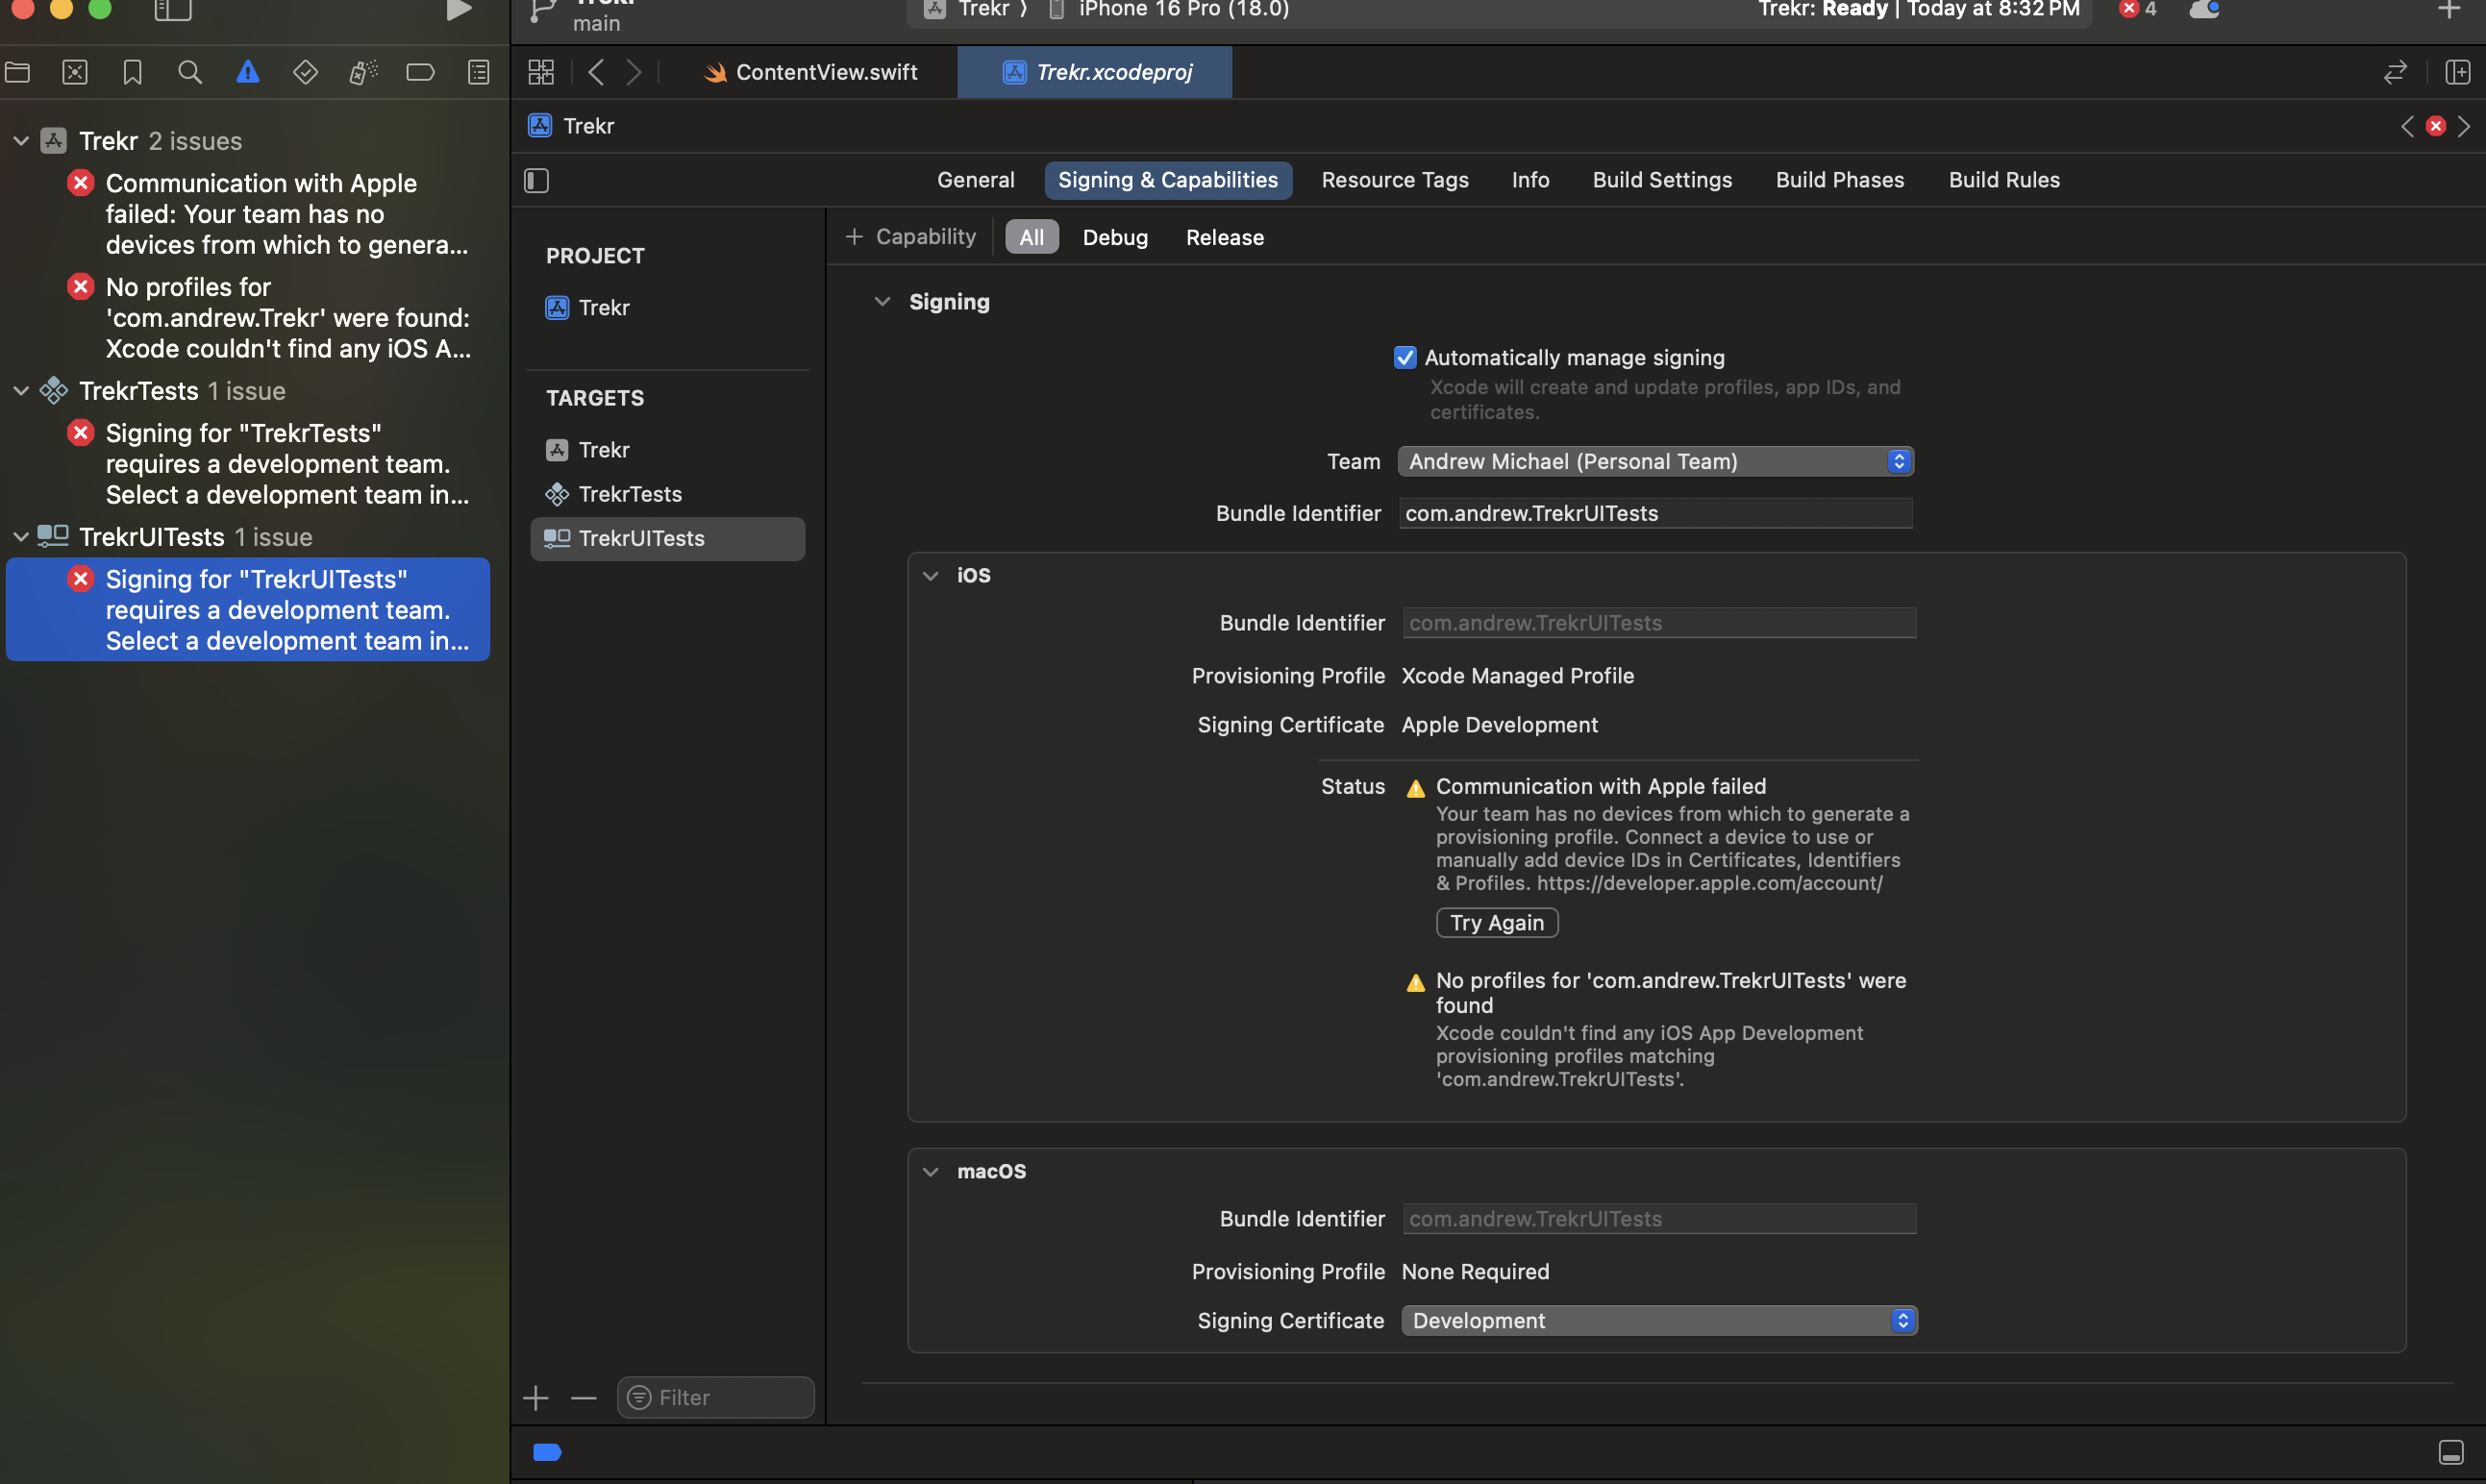Click the editor options swap-arrows icon
Screen dimensions: 2486x1484
[x=2395, y=72]
